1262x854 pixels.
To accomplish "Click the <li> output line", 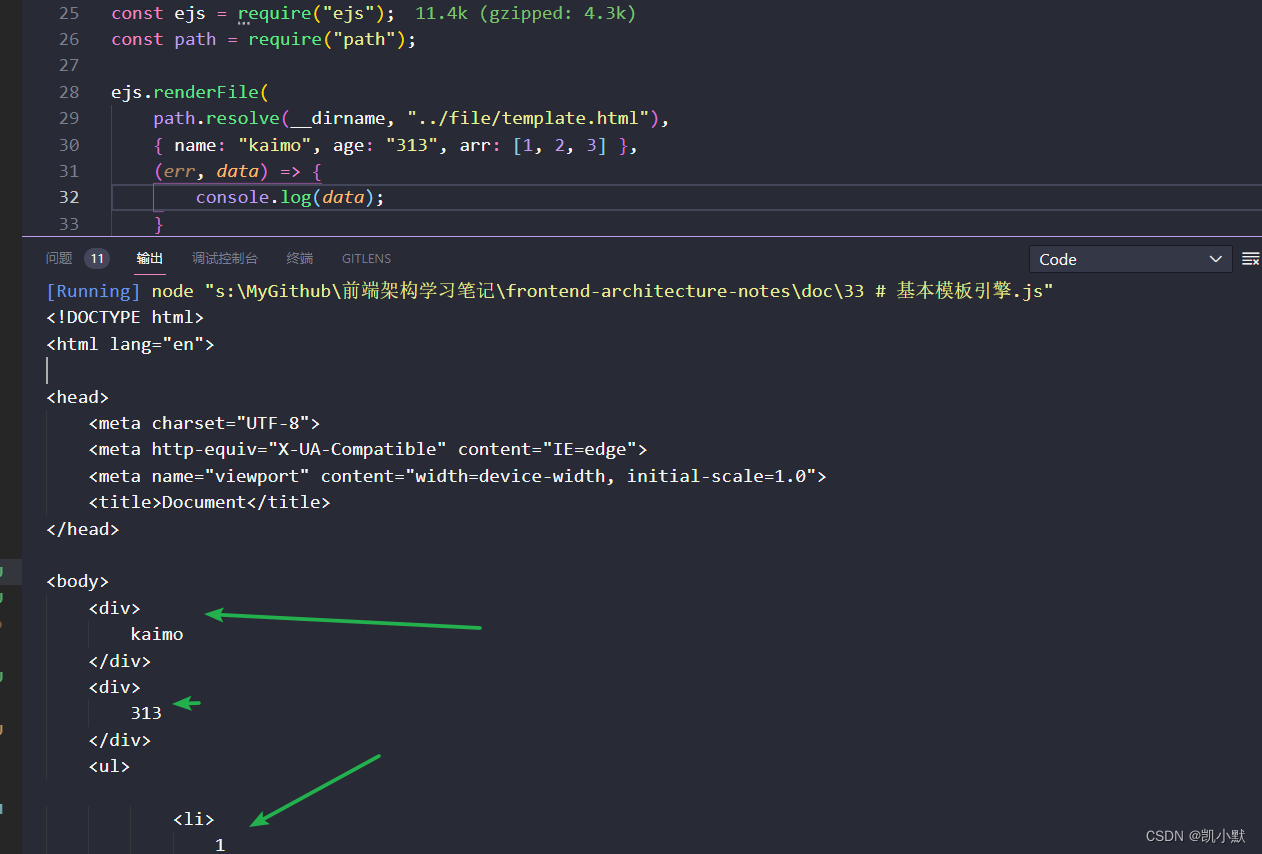I will click(193, 819).
